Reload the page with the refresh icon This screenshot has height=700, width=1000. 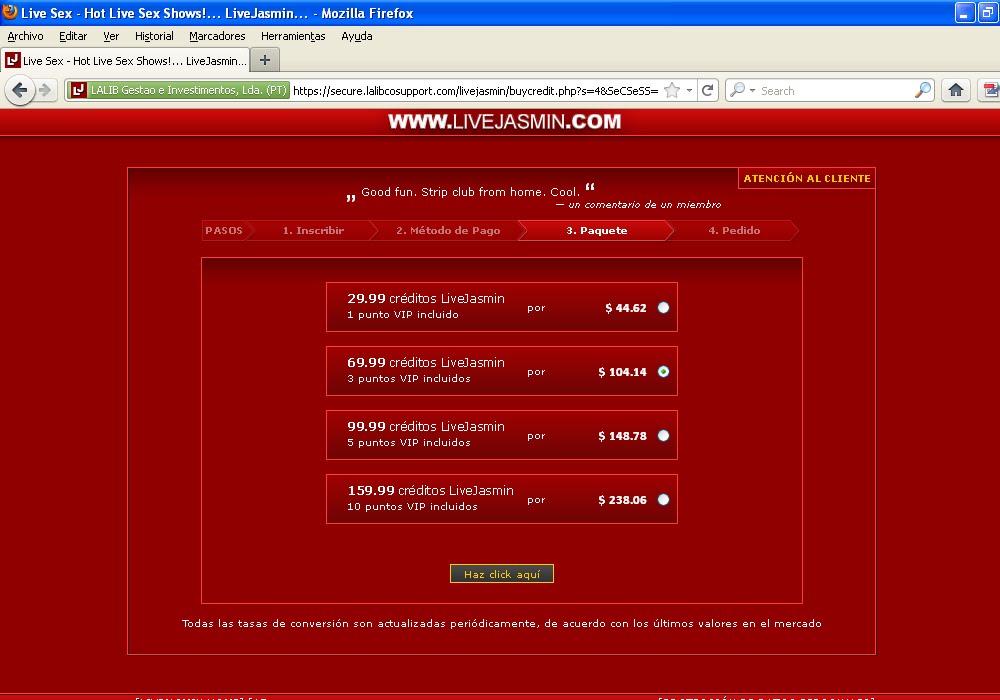point(707,91)
